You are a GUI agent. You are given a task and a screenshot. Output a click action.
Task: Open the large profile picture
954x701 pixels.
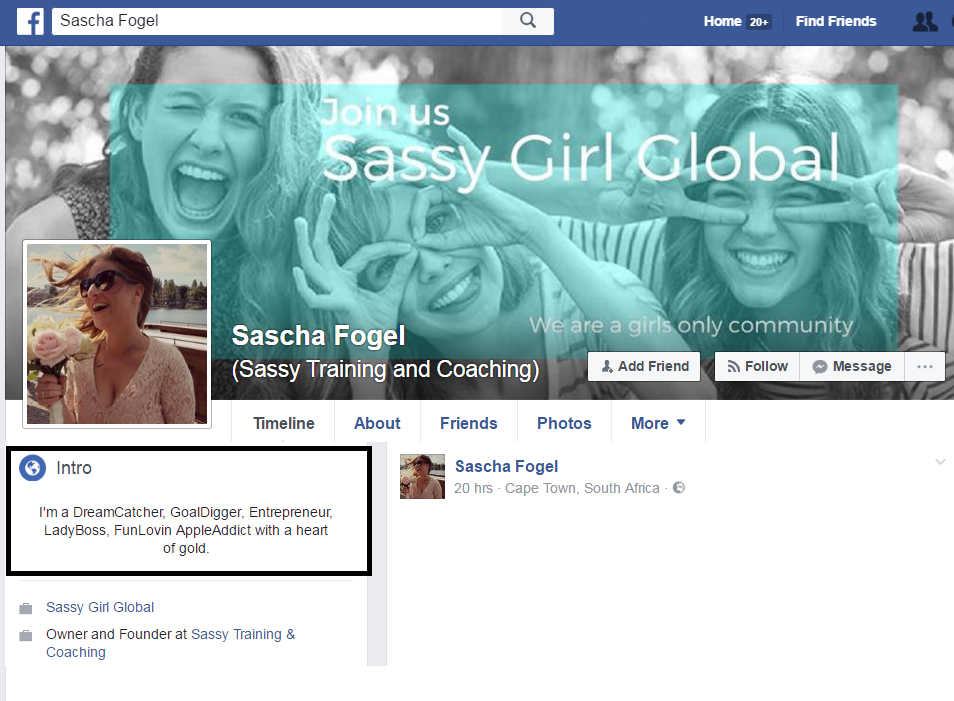click(x=117, y=334)
